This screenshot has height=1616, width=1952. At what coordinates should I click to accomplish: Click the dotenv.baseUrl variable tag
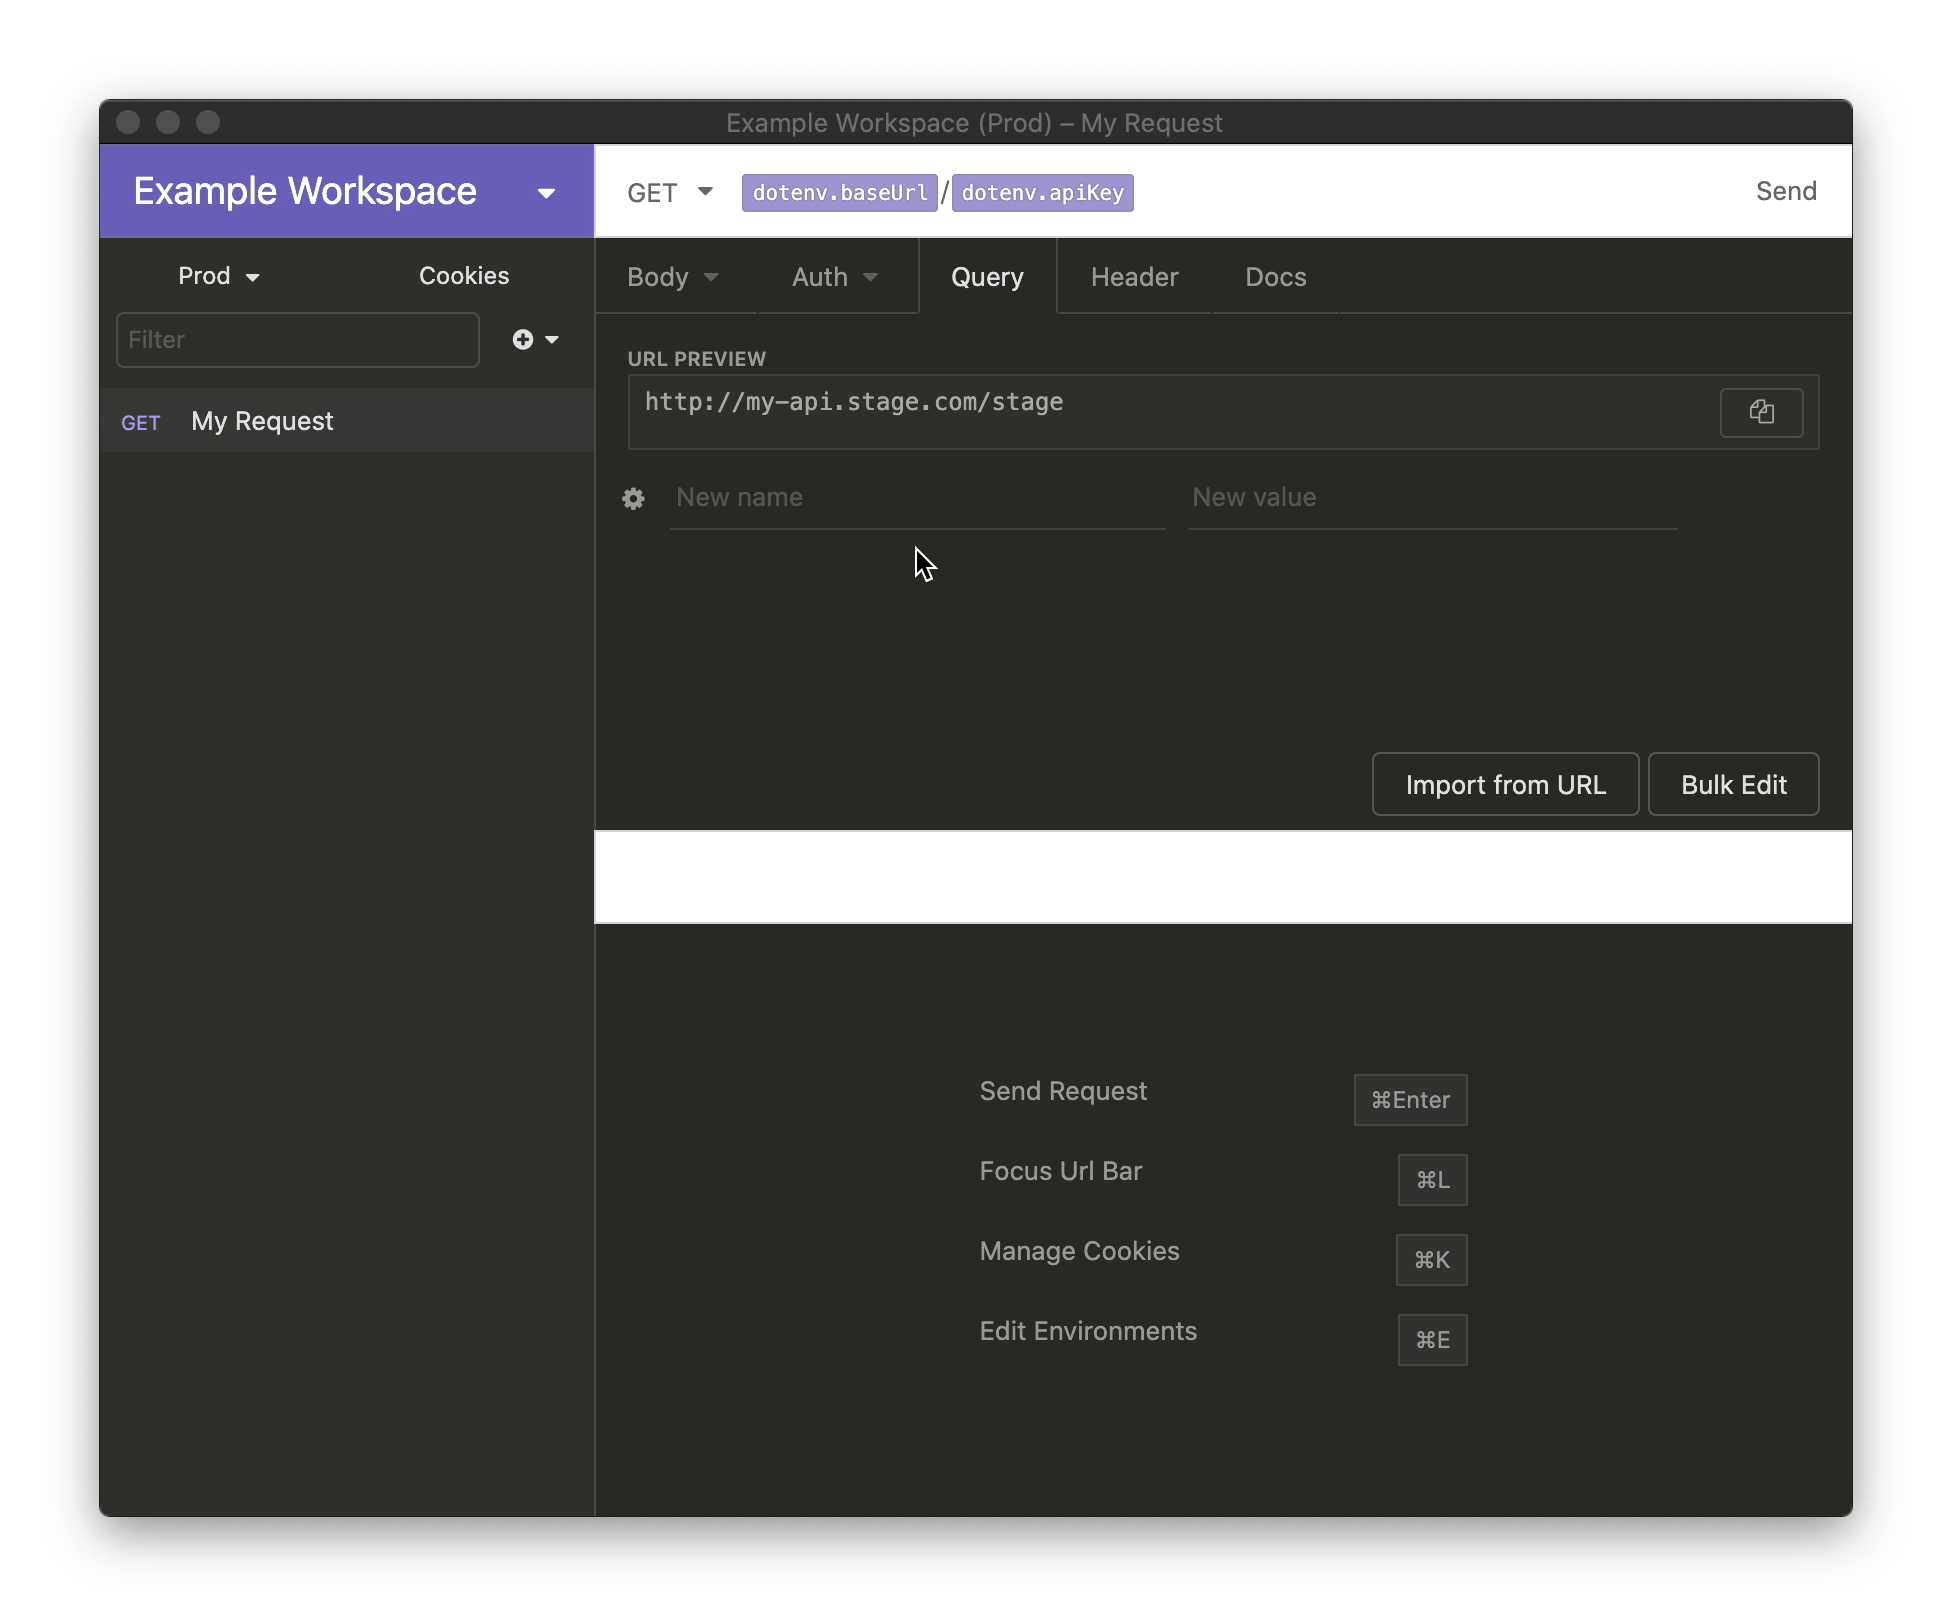pyautogui.click(x=838, y=193)
